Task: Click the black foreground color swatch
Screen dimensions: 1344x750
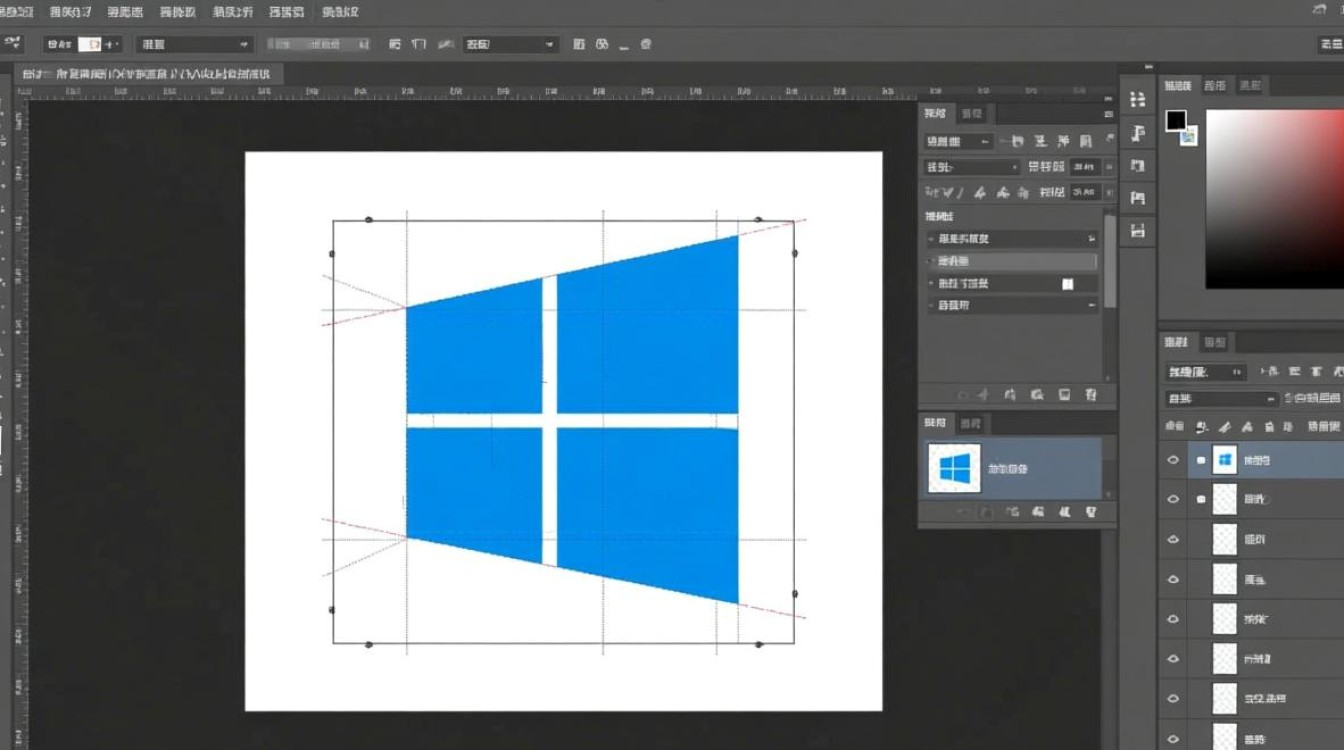Action: pos(1175,121)
